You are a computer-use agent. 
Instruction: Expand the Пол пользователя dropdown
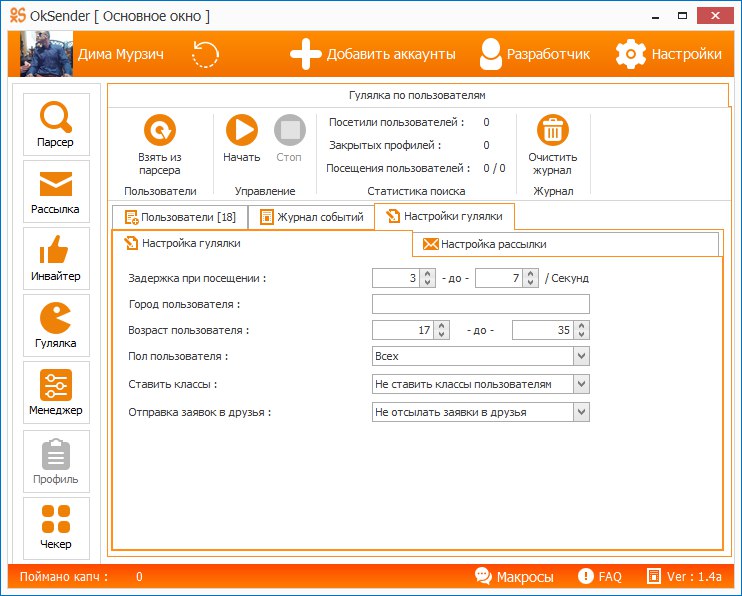(581, 356)
